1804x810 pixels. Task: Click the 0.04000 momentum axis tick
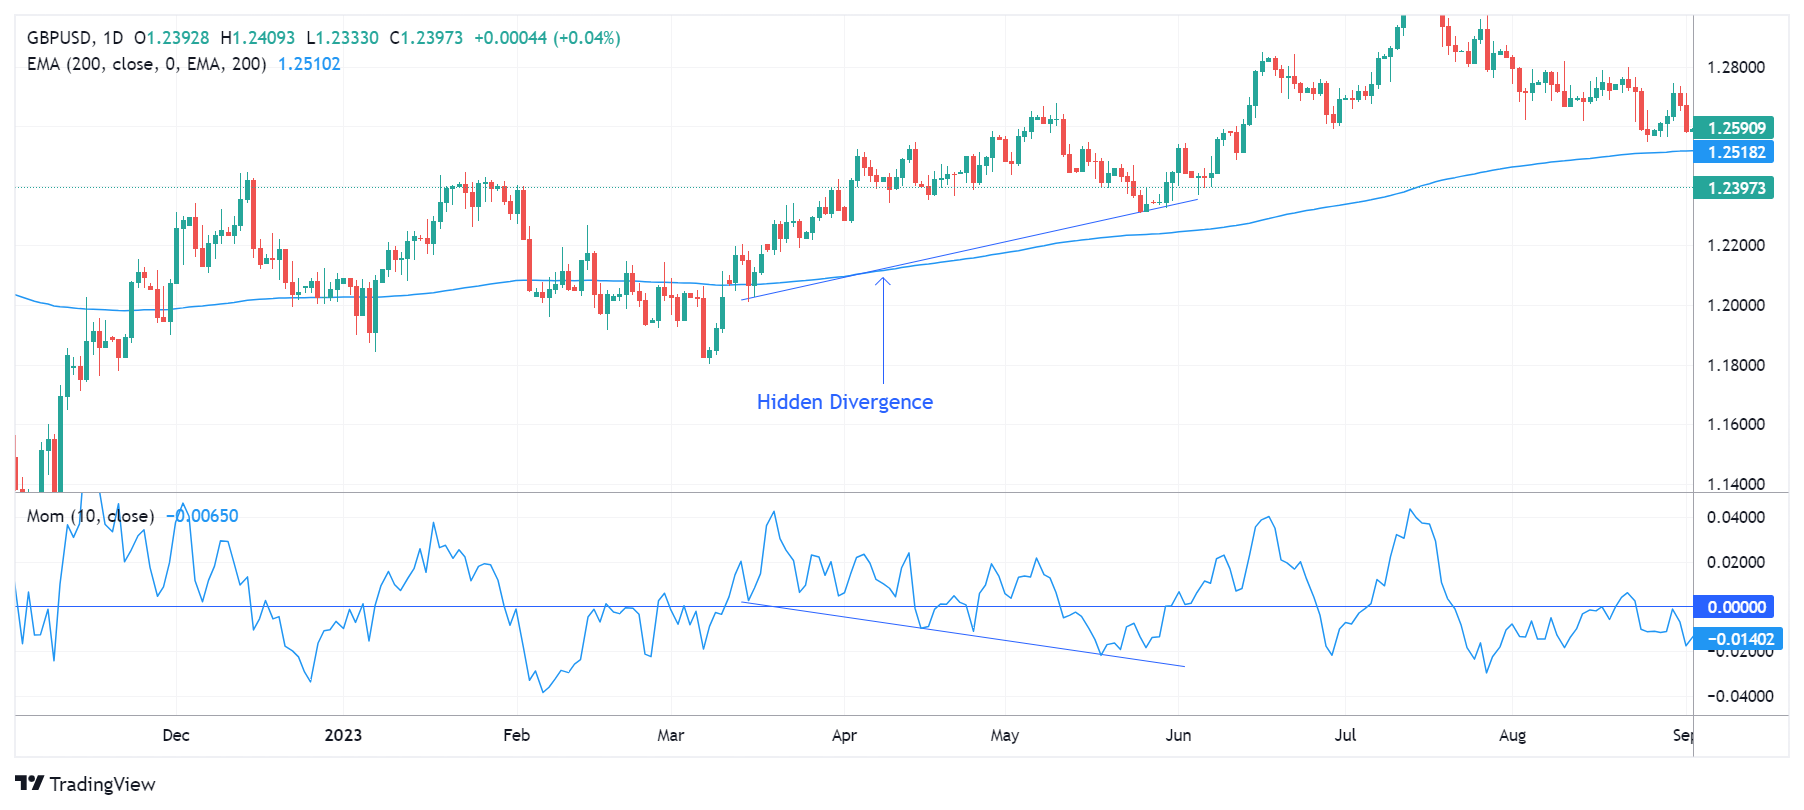coord(1736,517)
